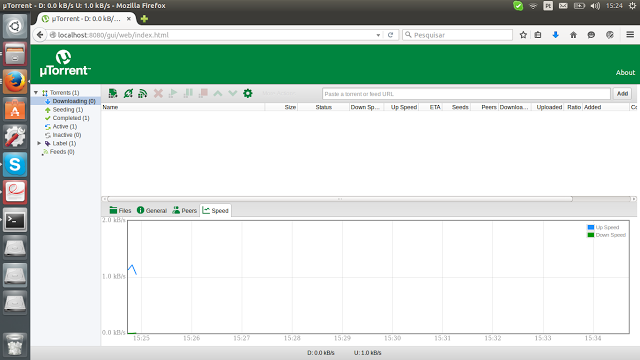Click the Add RSS Feed icon
Viewport: 640px width, 360px height.
143,93
